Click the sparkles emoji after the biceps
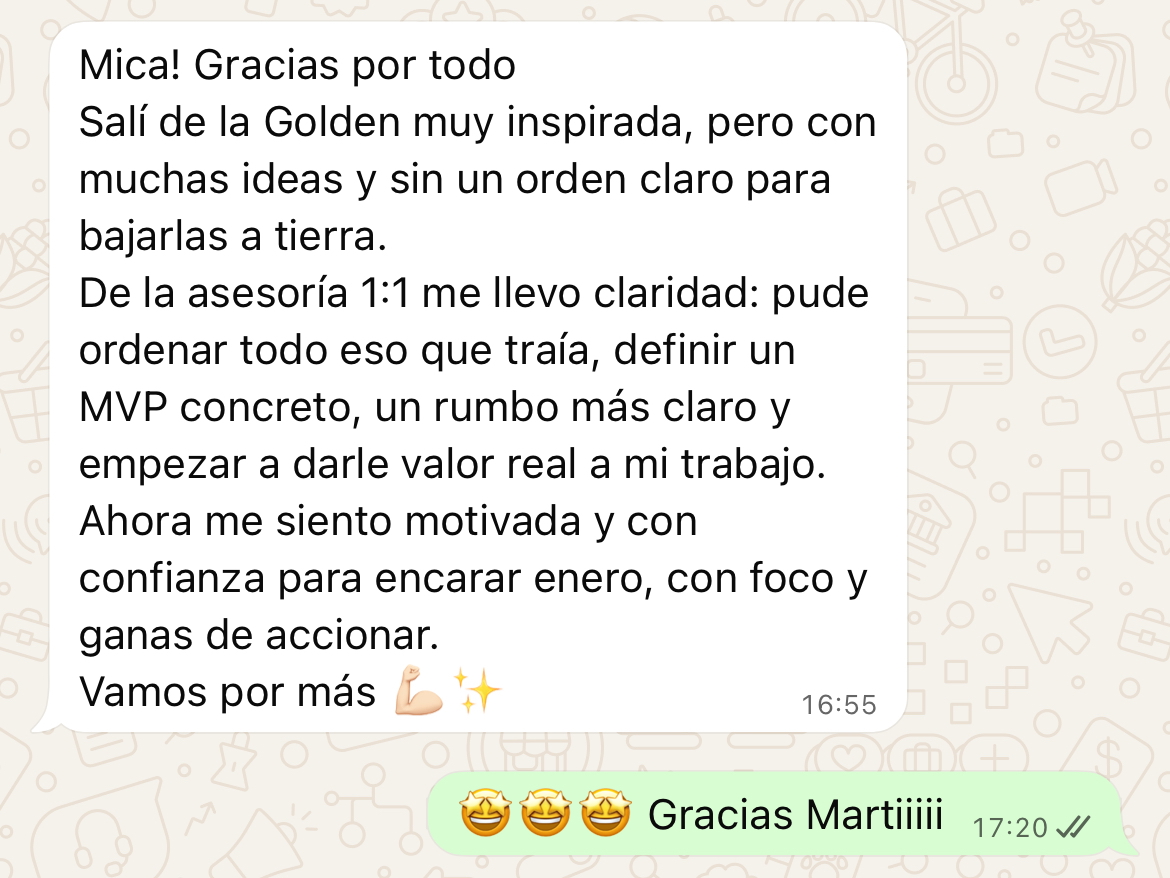The image size is (1170, 878). [478, 692]
